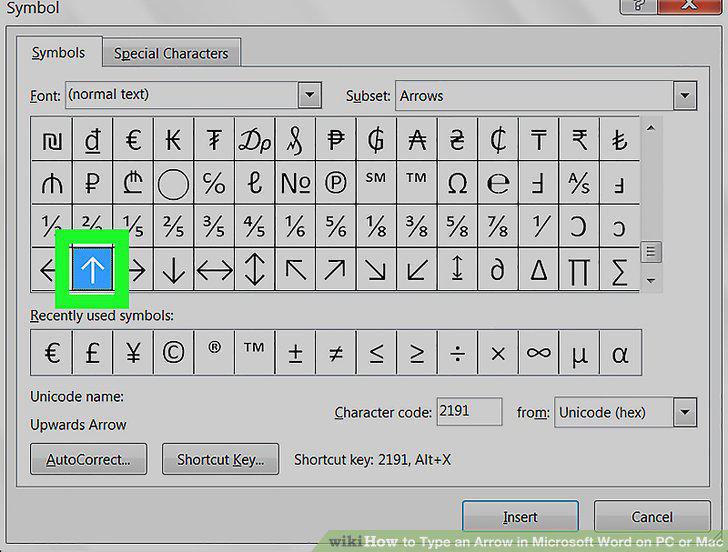Pick recently used micro (µ) symbol

pyautogui.click(x=579, y=353)
